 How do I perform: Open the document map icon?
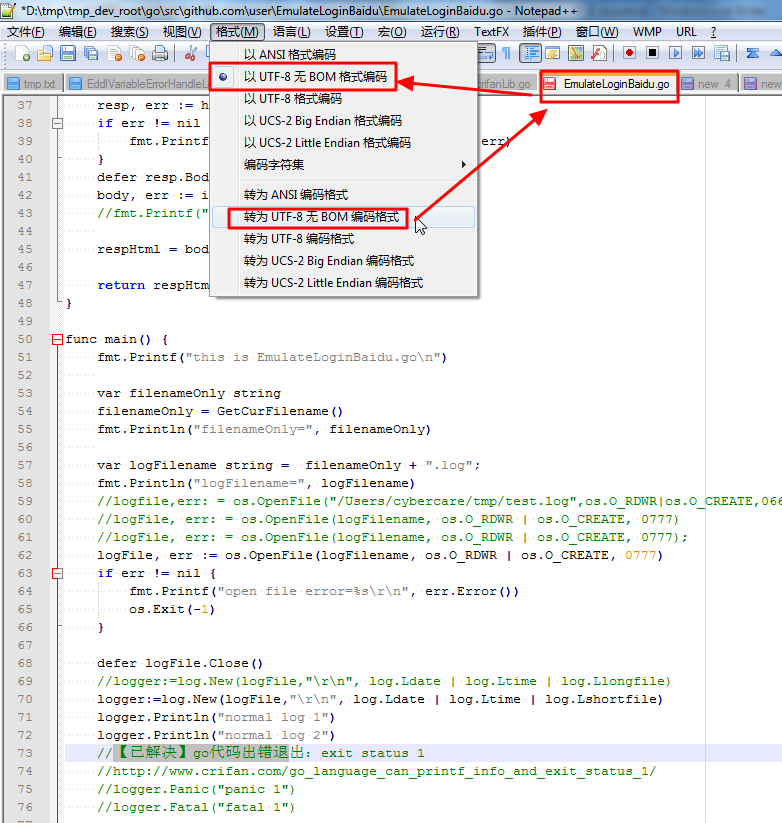point(576,53)
